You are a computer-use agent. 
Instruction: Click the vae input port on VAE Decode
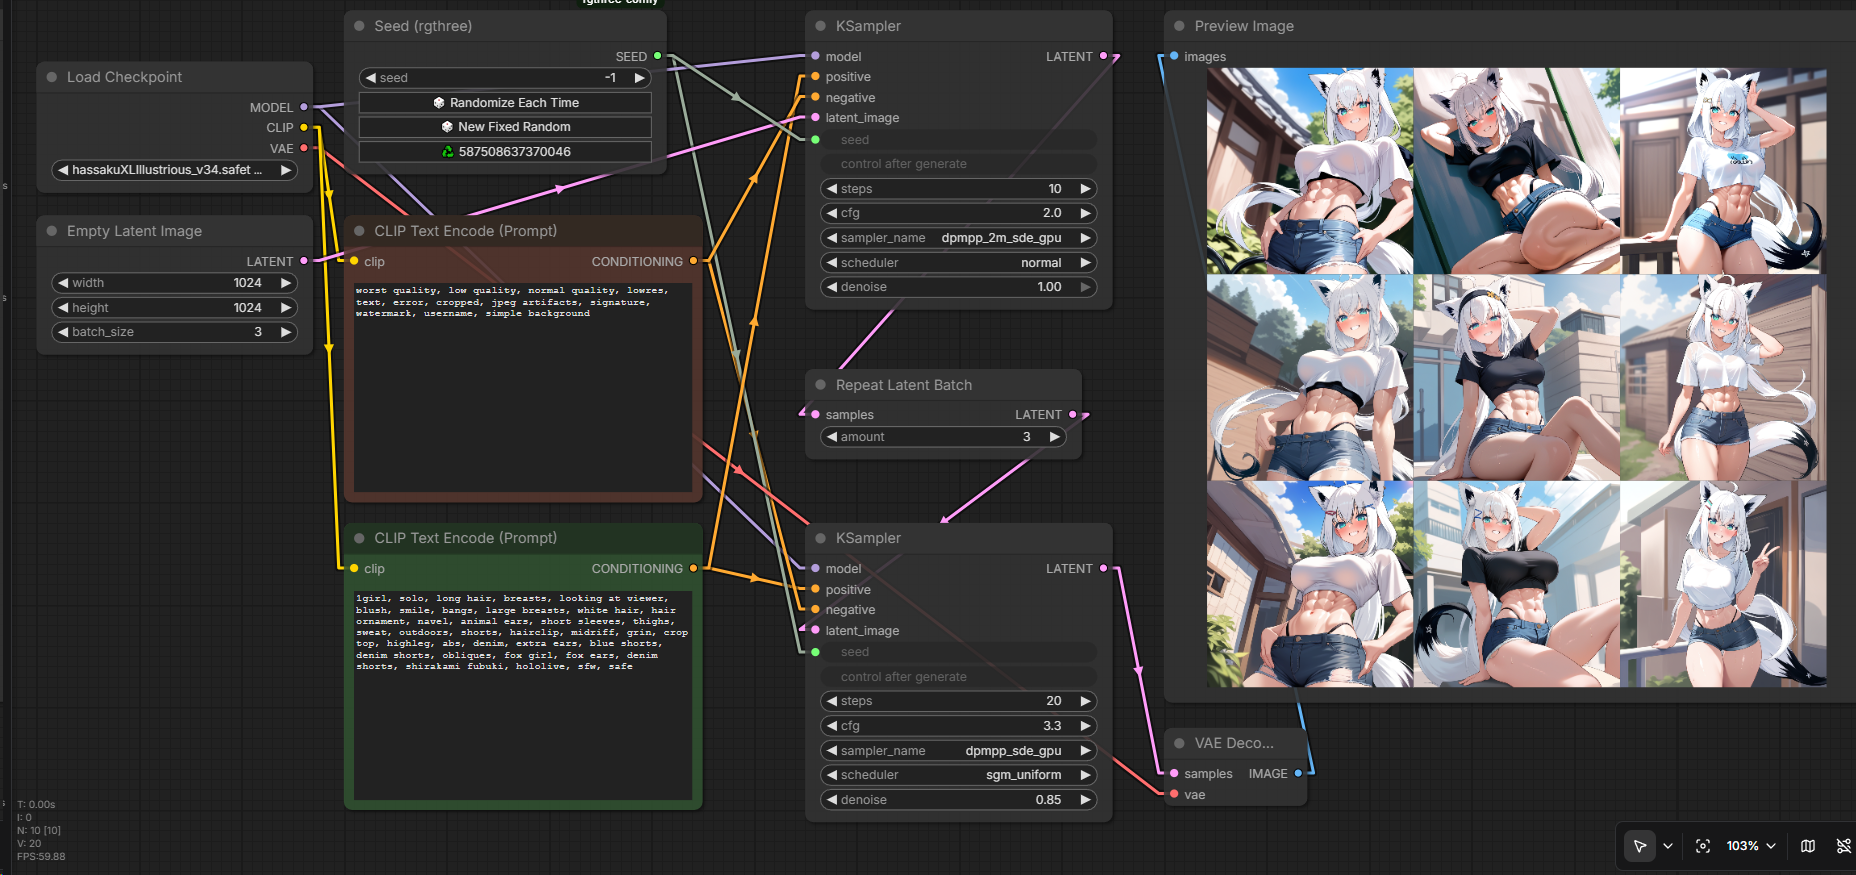pyautogui.click(x=1174, y=794)
